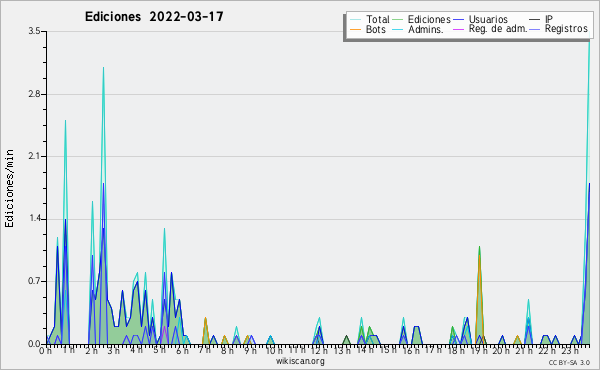600x370 pixels.
Task: Click the wikiscan.org link below the chart
Action: [x=300, y=361]
